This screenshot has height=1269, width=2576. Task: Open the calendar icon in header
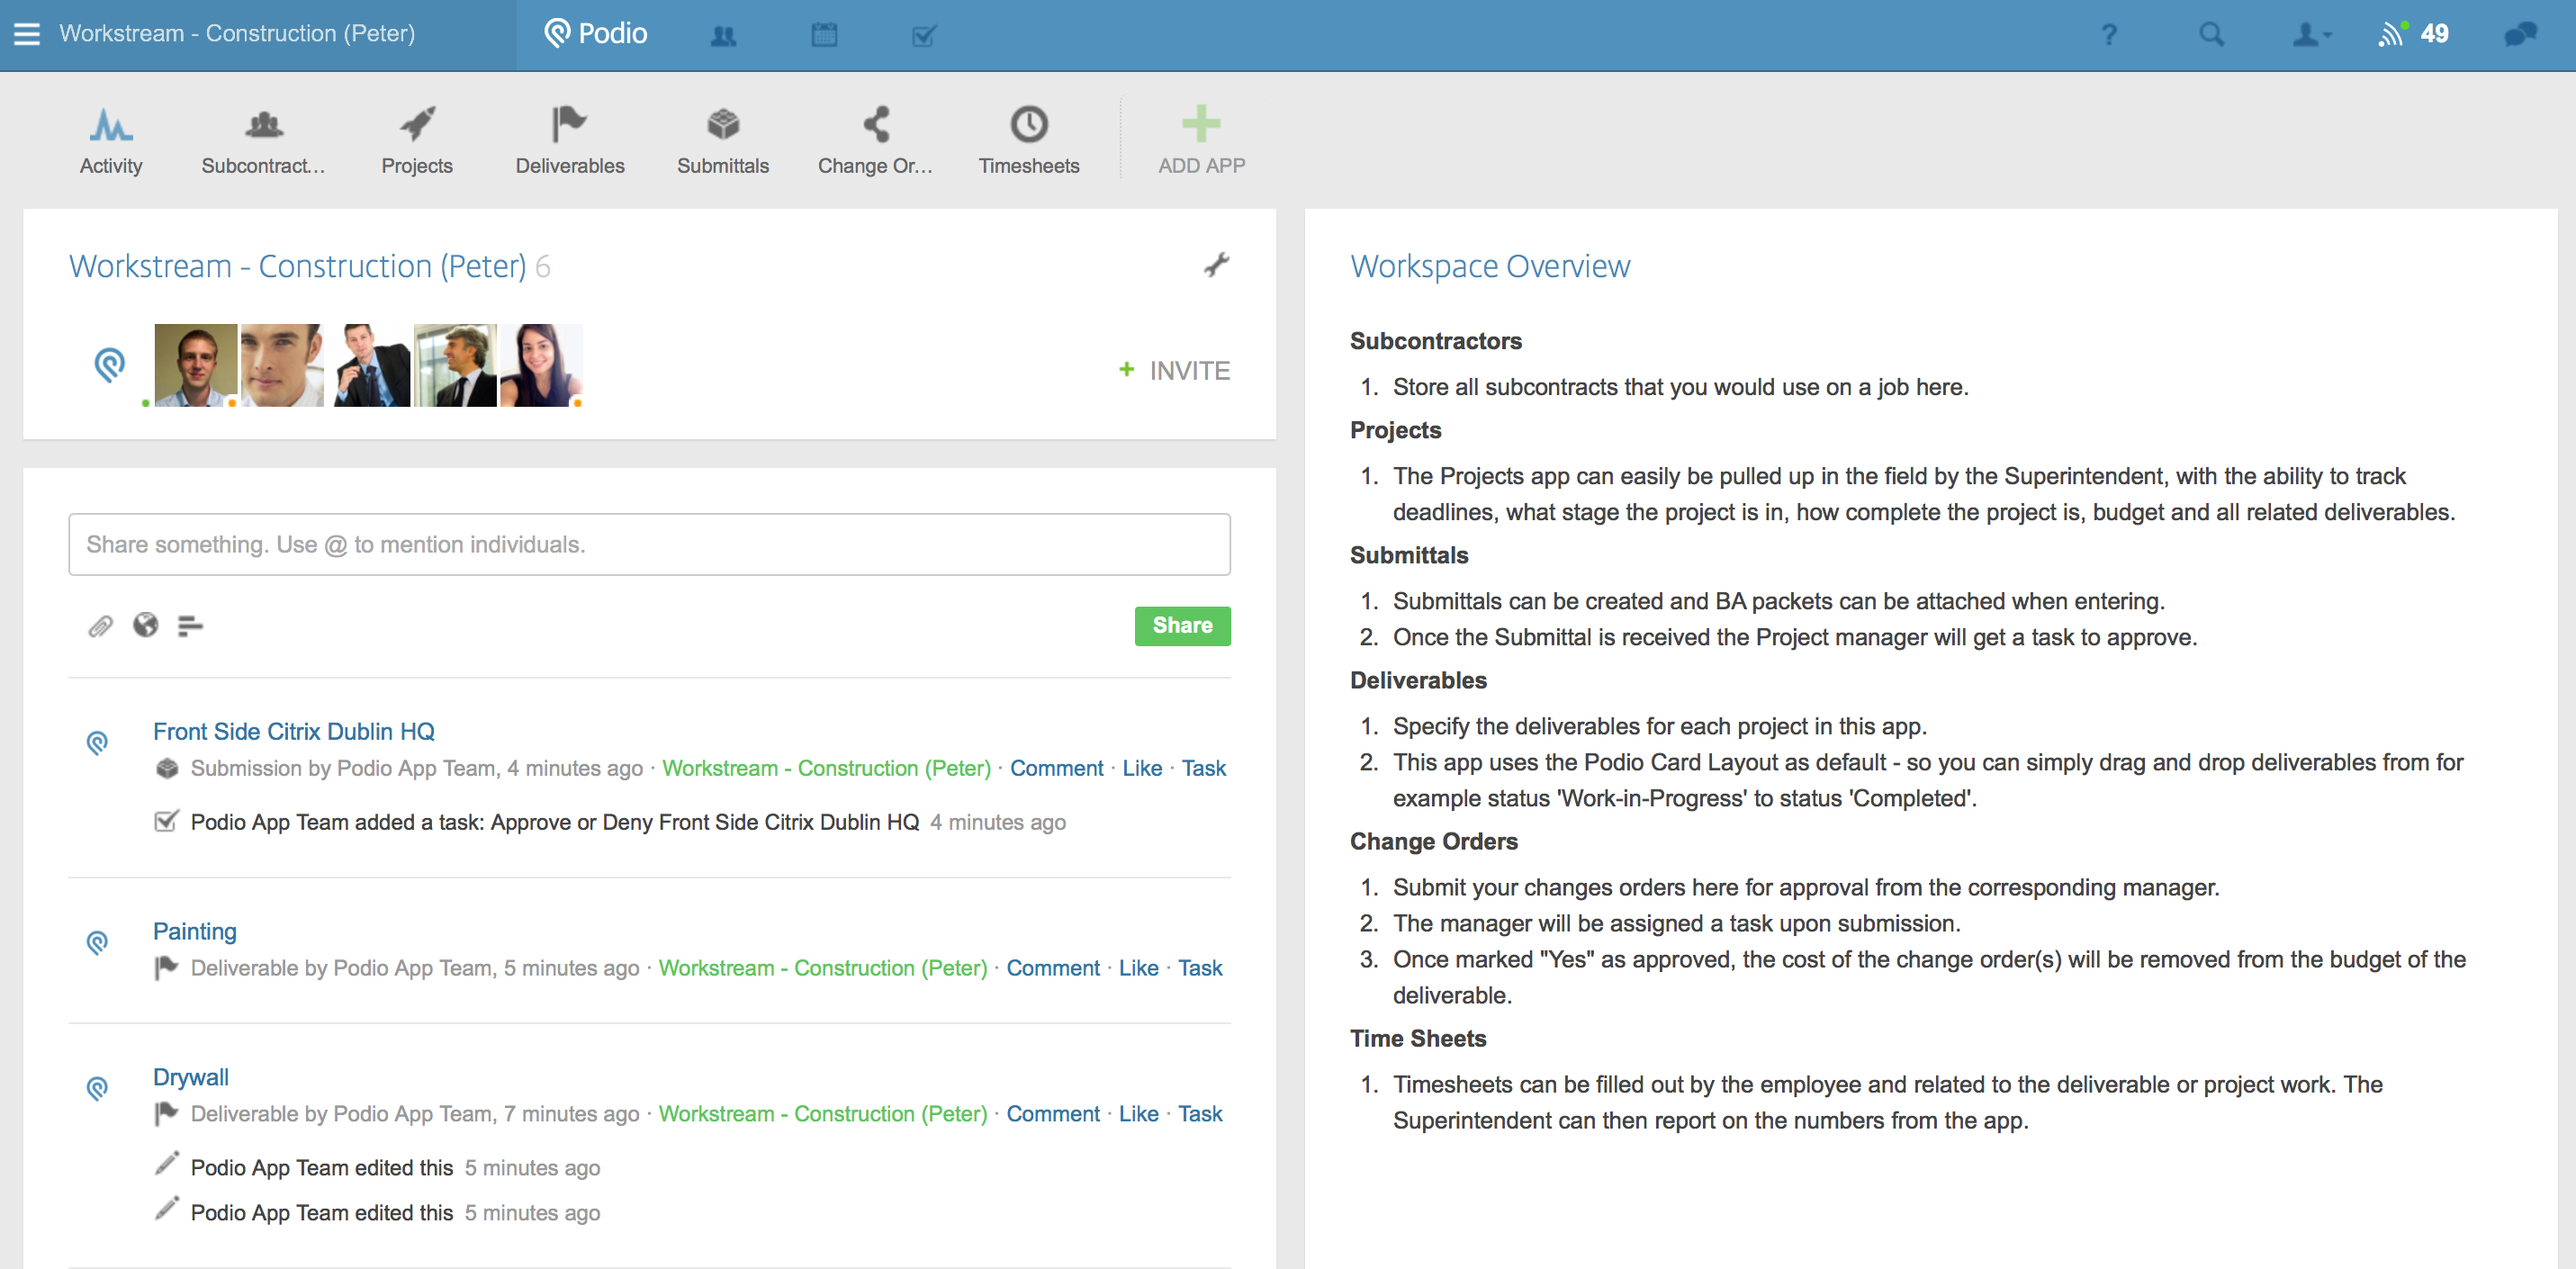(x=824, y=36)
